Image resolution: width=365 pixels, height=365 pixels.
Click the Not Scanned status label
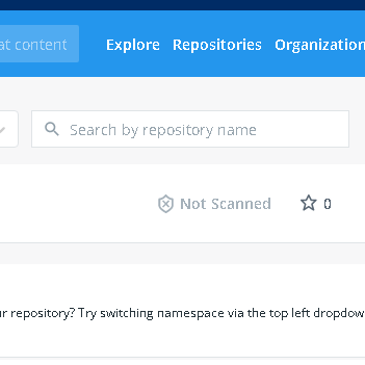[x=225, y=204]
